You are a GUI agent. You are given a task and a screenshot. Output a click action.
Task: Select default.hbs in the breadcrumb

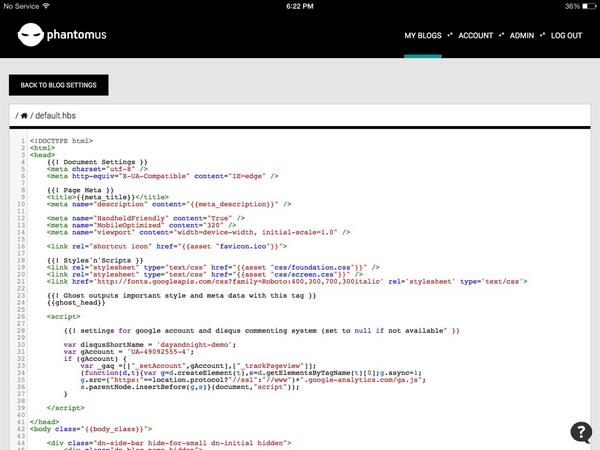click(55, 116)
